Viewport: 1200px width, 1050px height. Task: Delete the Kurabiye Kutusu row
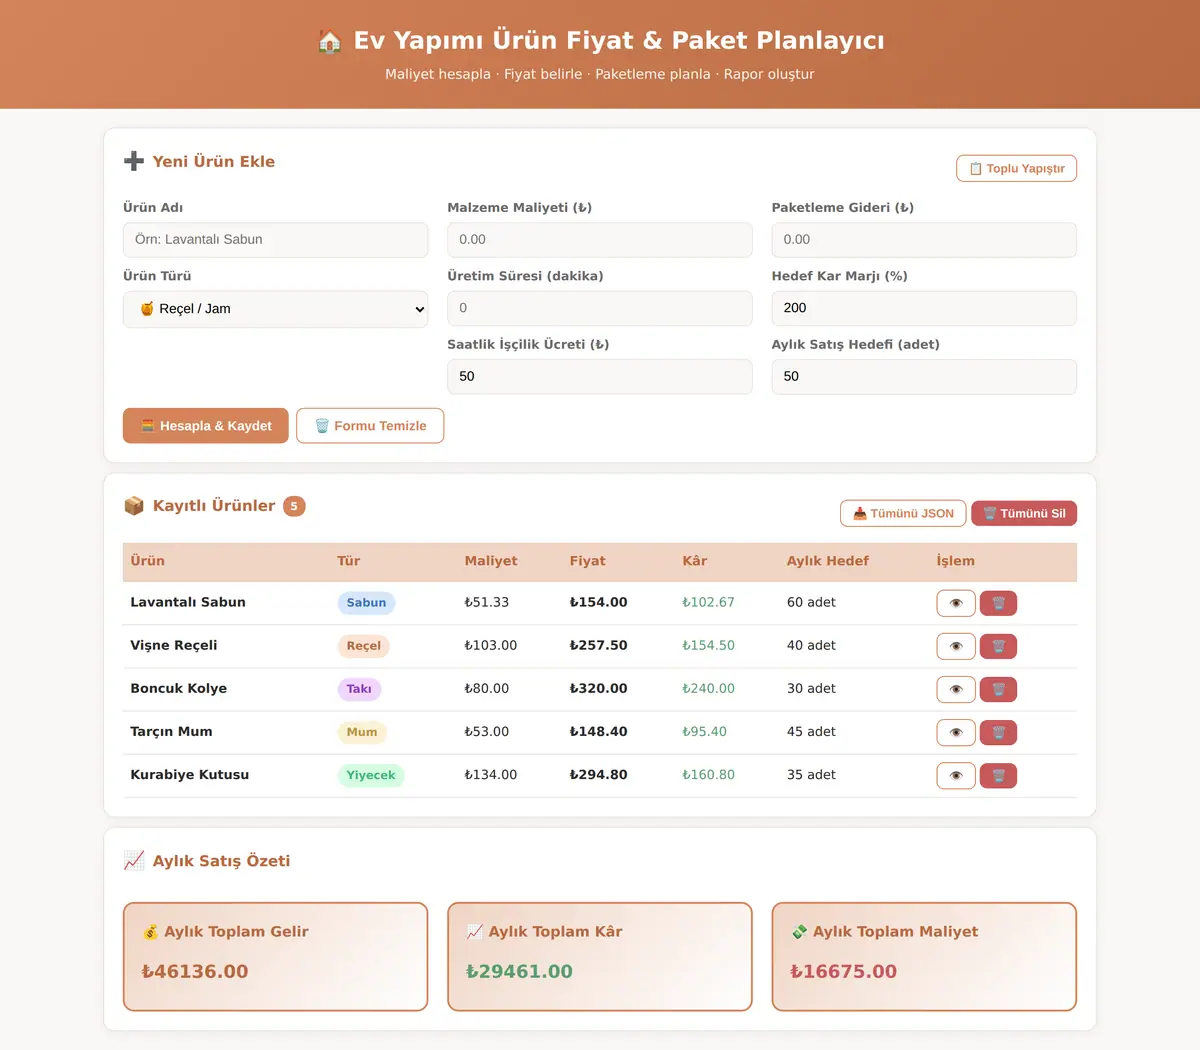pyautogui.click(x=998, y=775)
